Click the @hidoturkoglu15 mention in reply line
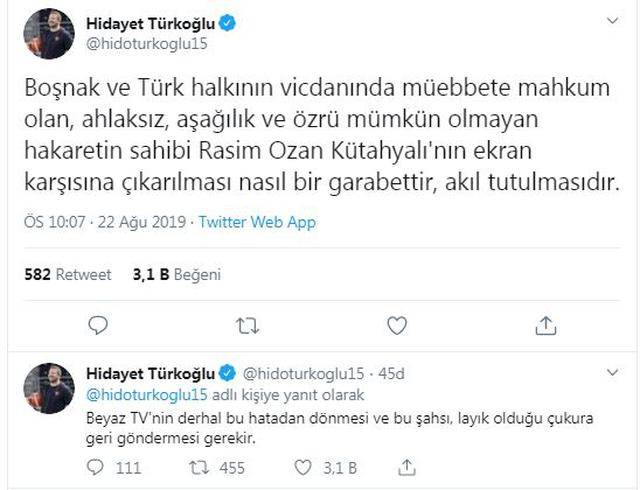The image size is (640, 490). pyautogui.click(x=147, y=395)
